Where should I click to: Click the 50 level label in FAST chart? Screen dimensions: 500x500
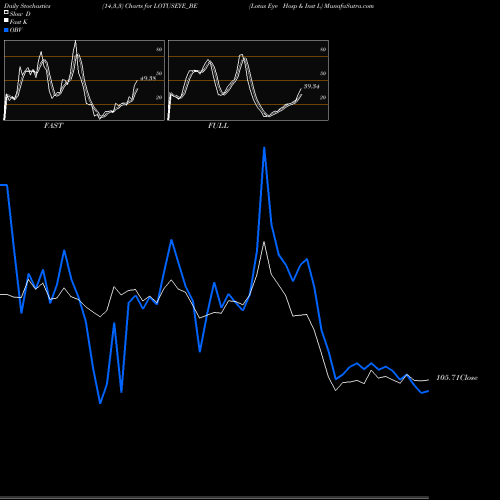(x=159, y=73)
